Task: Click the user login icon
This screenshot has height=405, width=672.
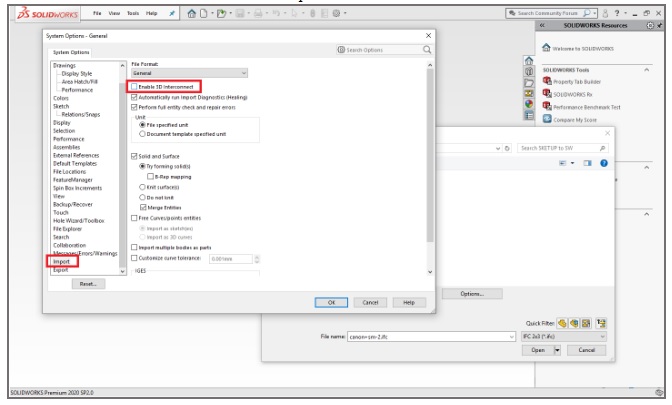Action: [605, 13]
